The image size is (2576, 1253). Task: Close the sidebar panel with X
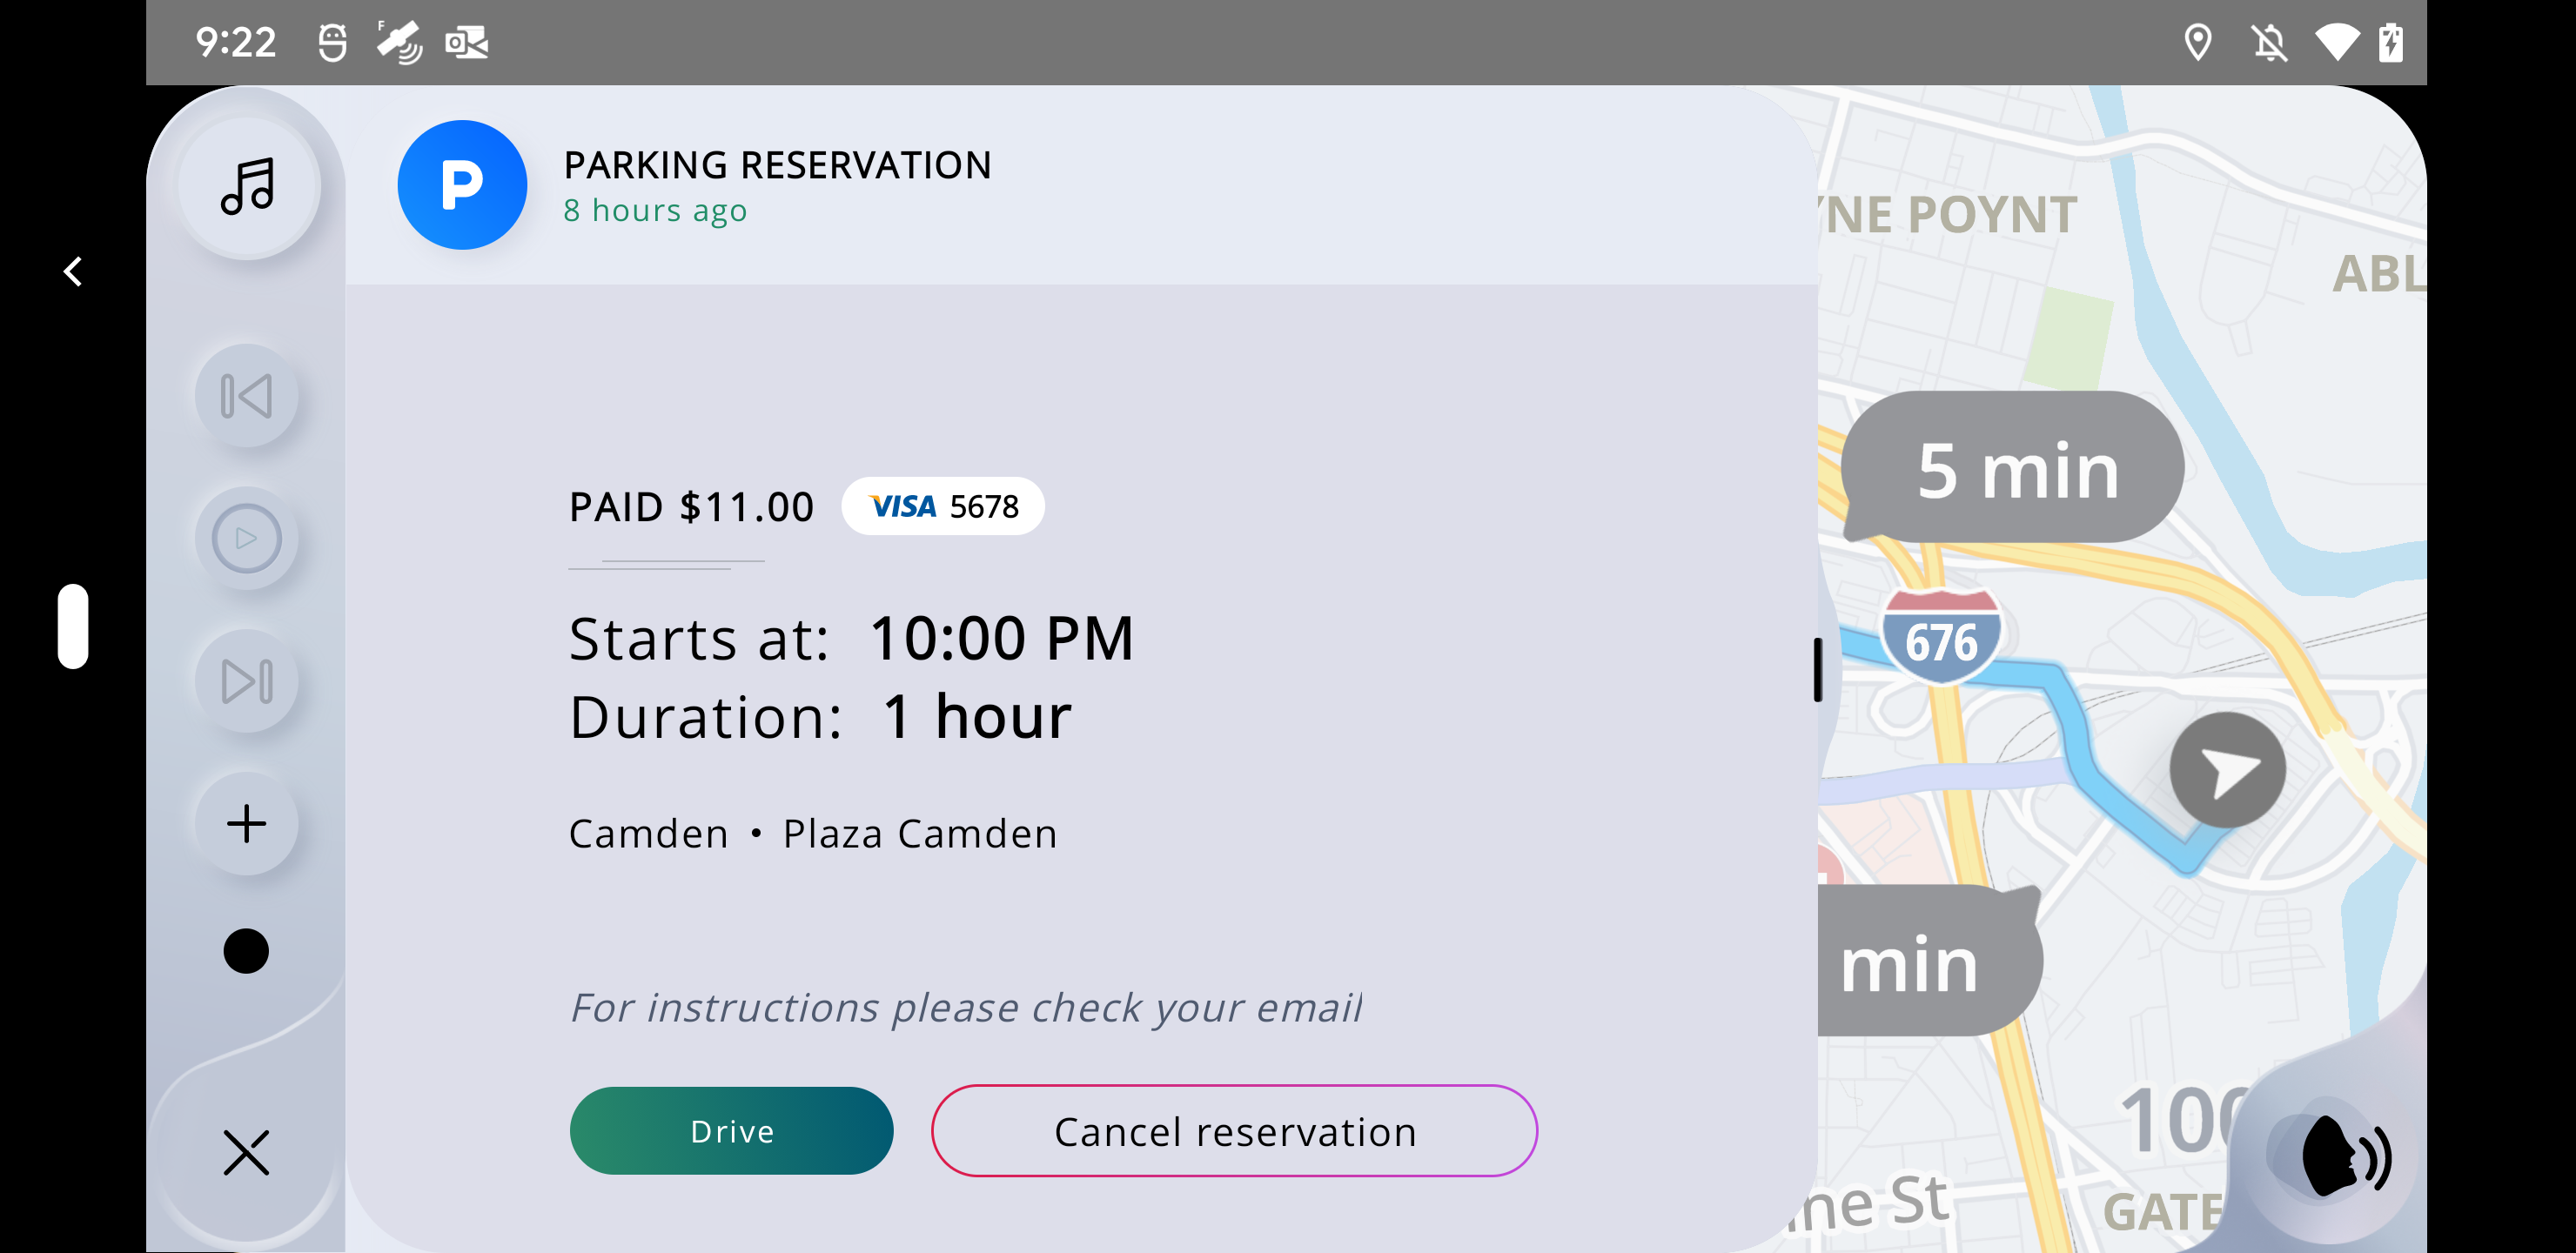coord(246,1152)
